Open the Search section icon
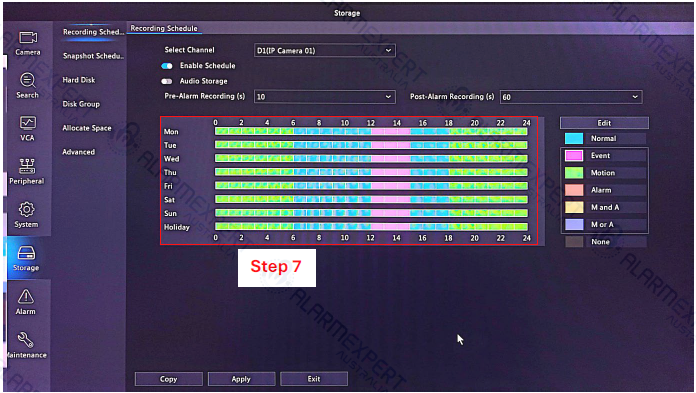The width and height of the screenshot is (696, 393). 28,80
